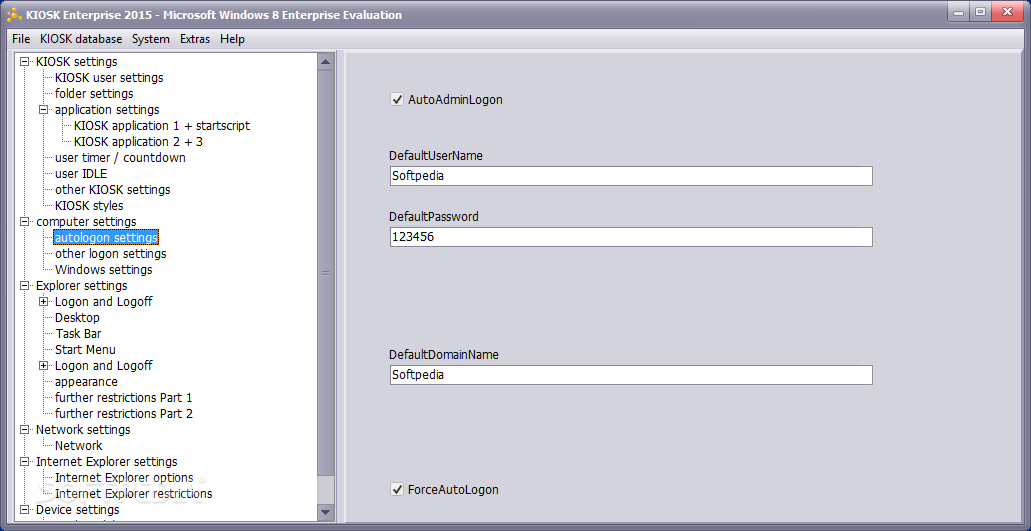Collapse the computer settings tree node
Viewport: 1031px width, 531px height.
point(25,221)
